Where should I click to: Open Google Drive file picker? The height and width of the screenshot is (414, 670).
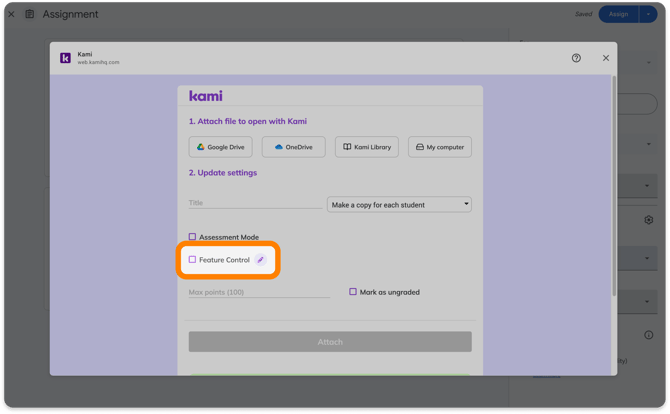coord(220,147)
